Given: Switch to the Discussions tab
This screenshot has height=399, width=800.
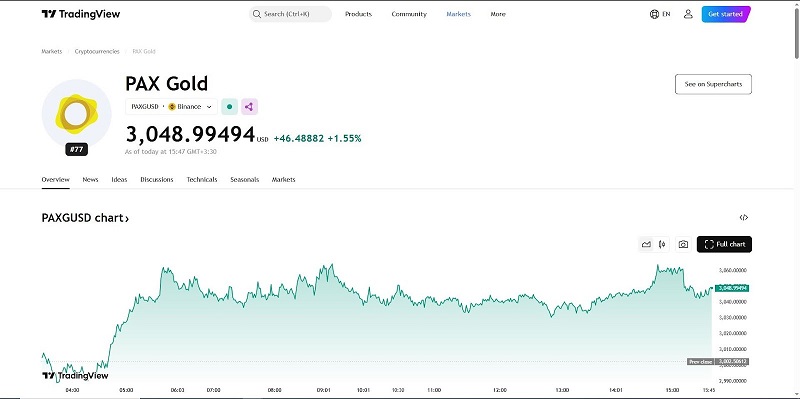Looking at the screenshot, I should point(157,180).
